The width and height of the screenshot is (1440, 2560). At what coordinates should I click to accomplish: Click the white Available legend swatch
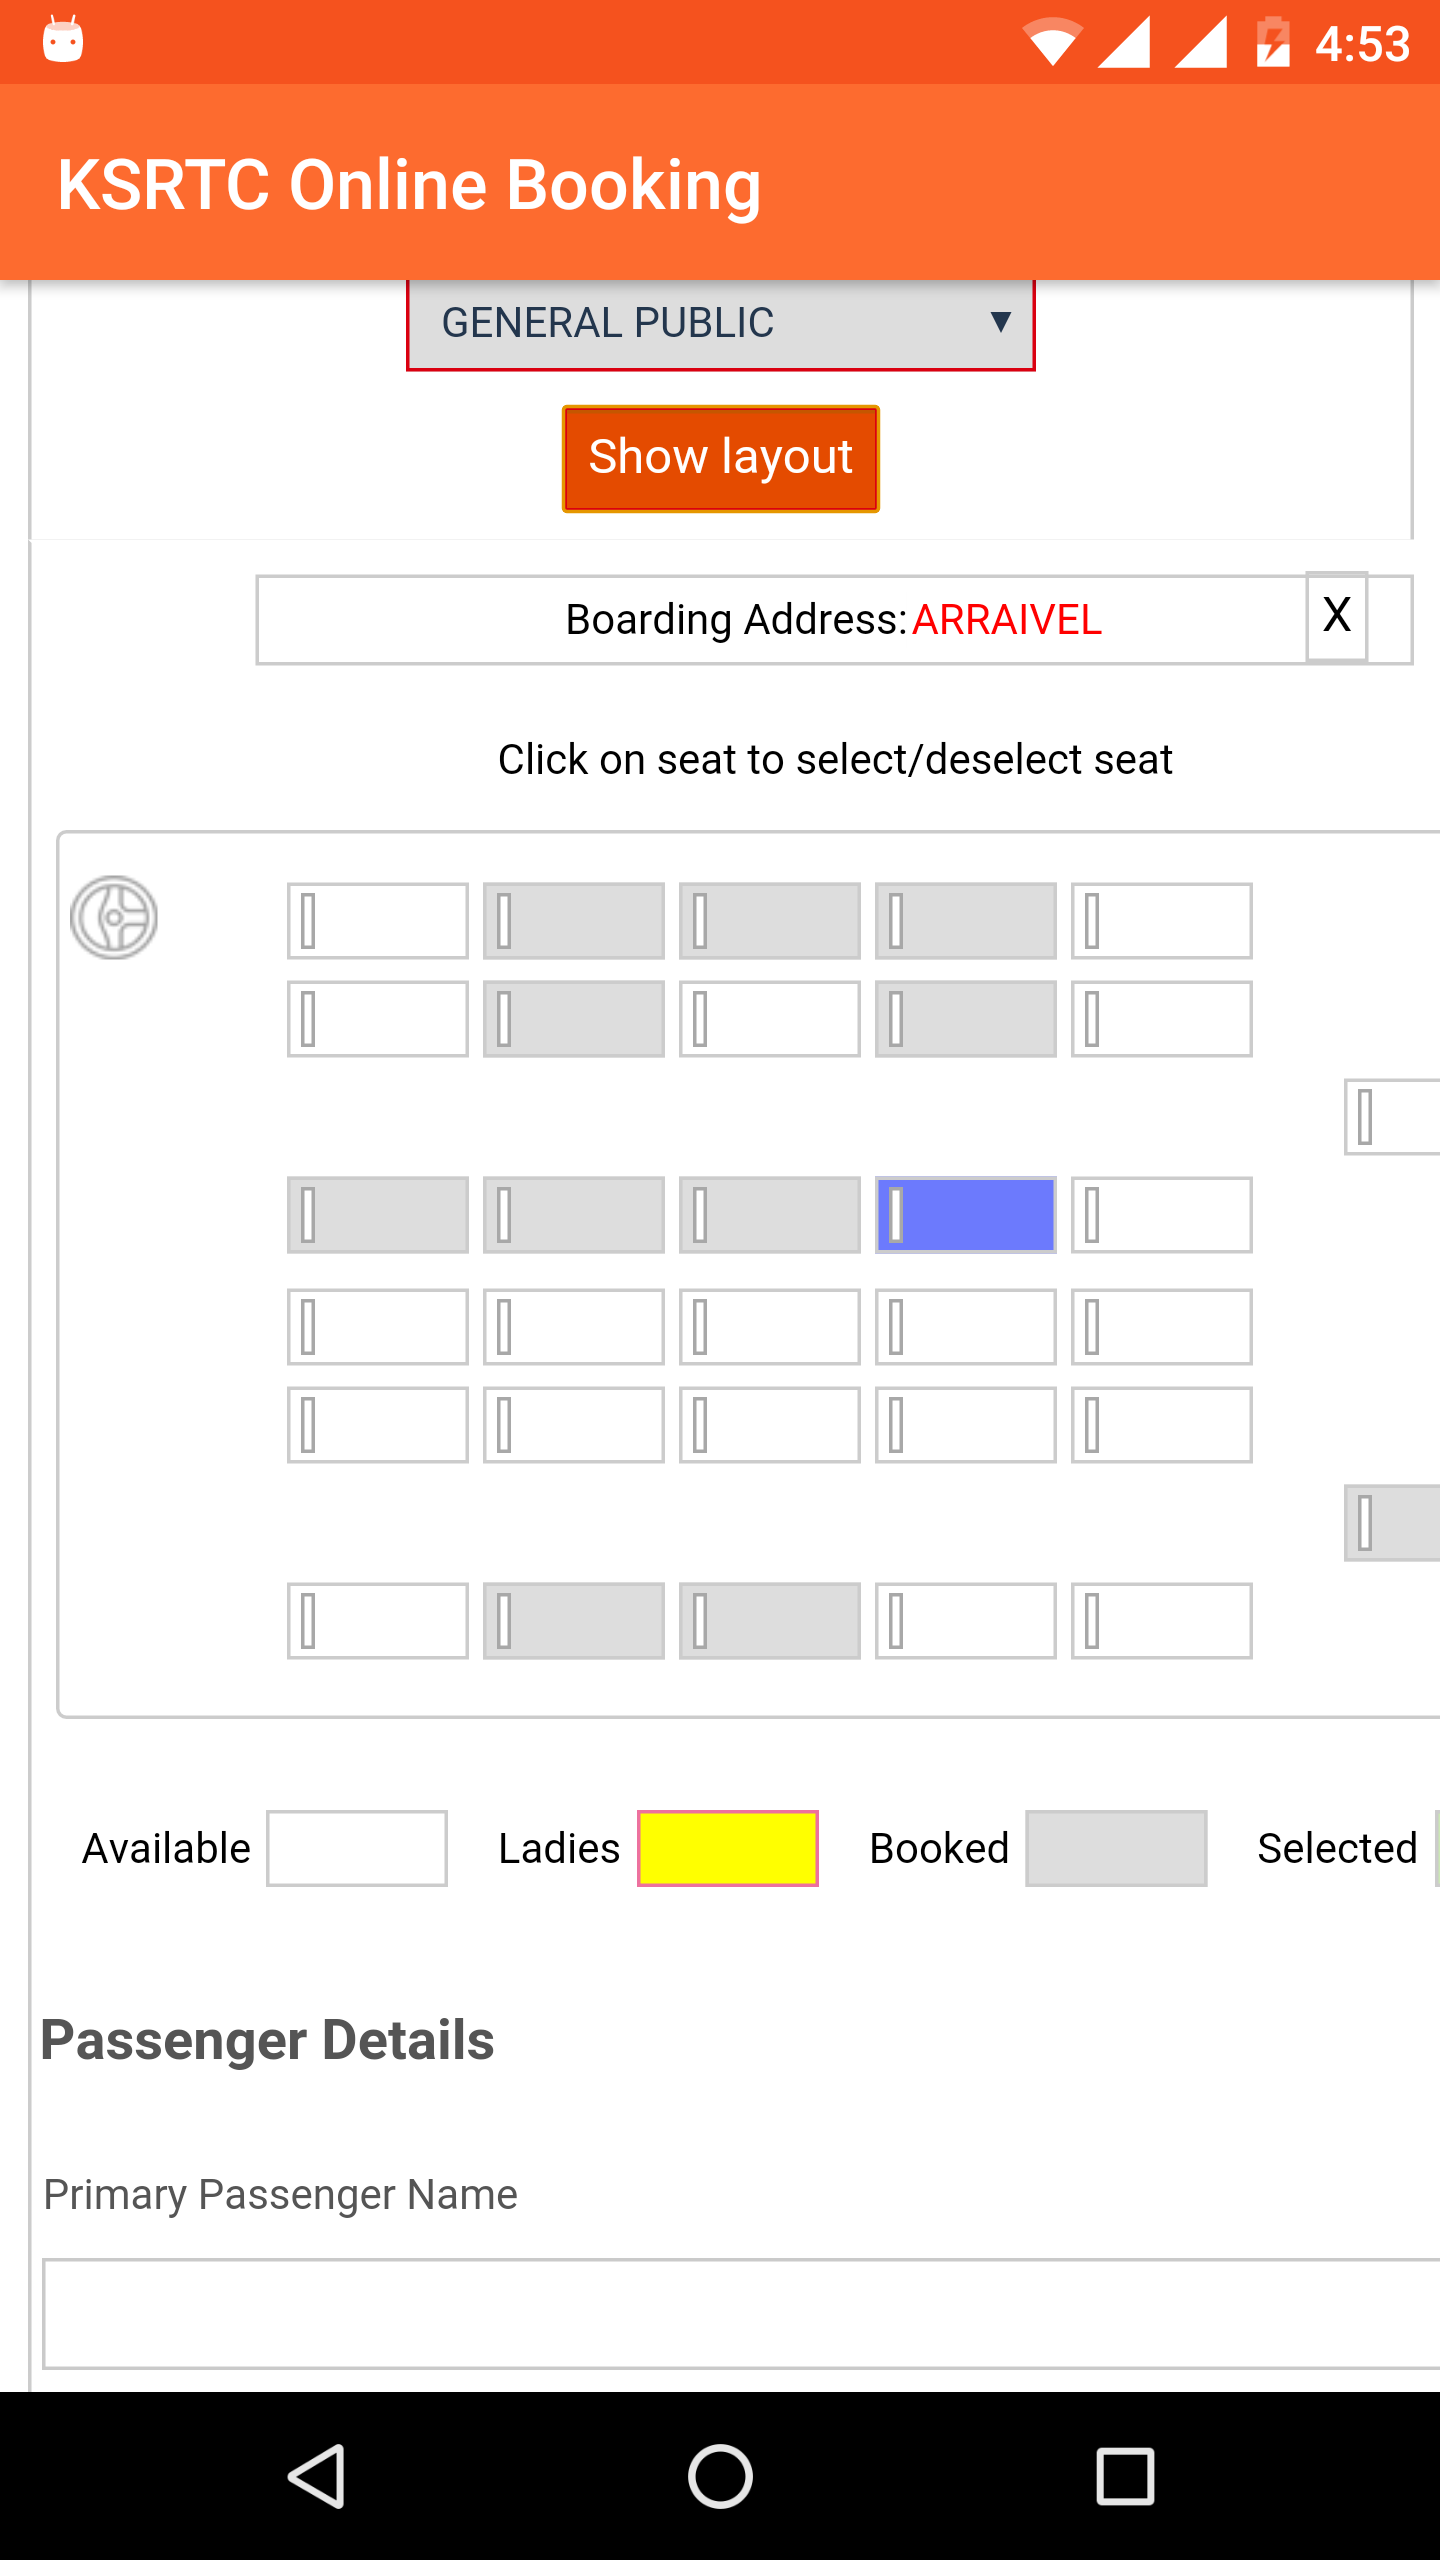pyautogui.click(x=357, y=1848)
